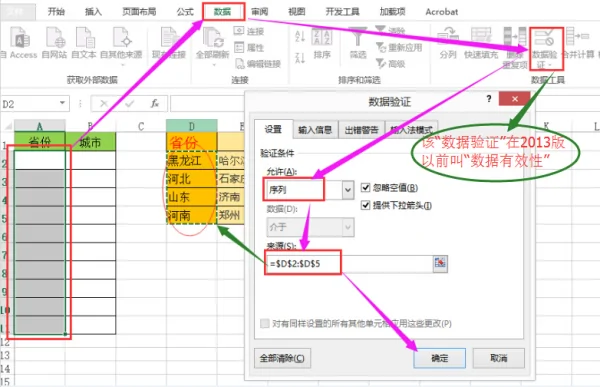
Task: Click the 数据验证 data validation icon
Action: [x=544, y=38]
